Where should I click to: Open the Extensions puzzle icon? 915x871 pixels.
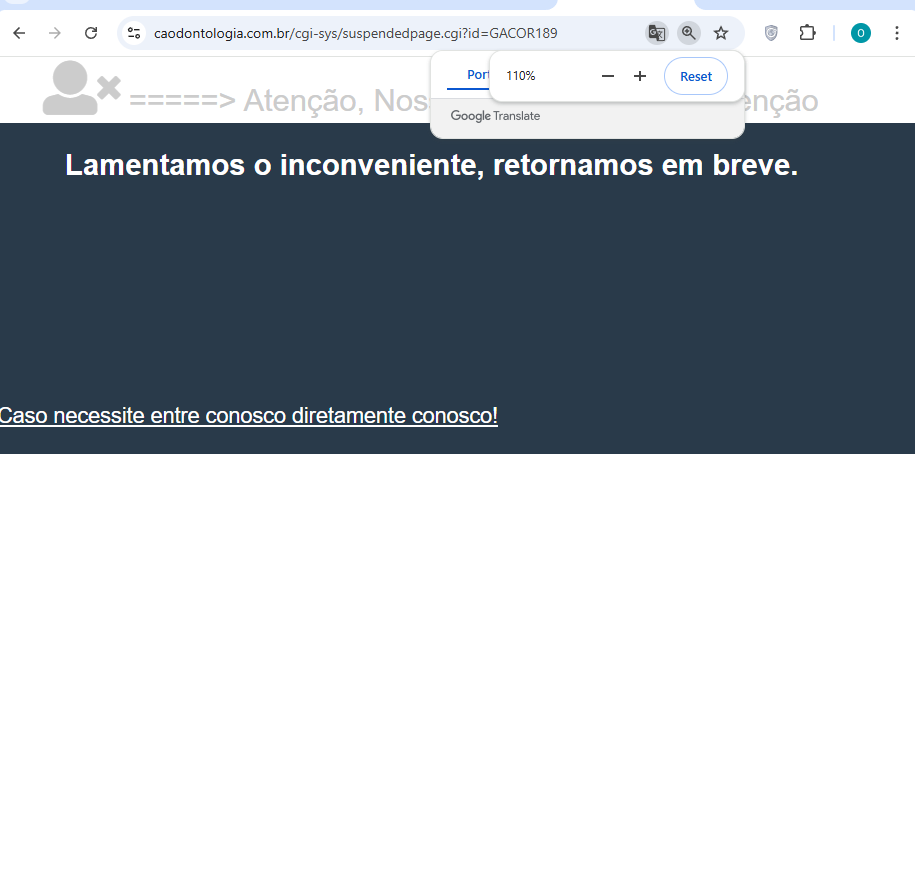[808, 33]
